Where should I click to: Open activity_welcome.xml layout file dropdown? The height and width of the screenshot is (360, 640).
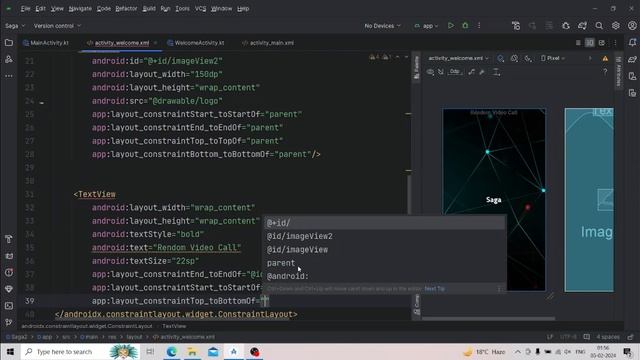458,58
